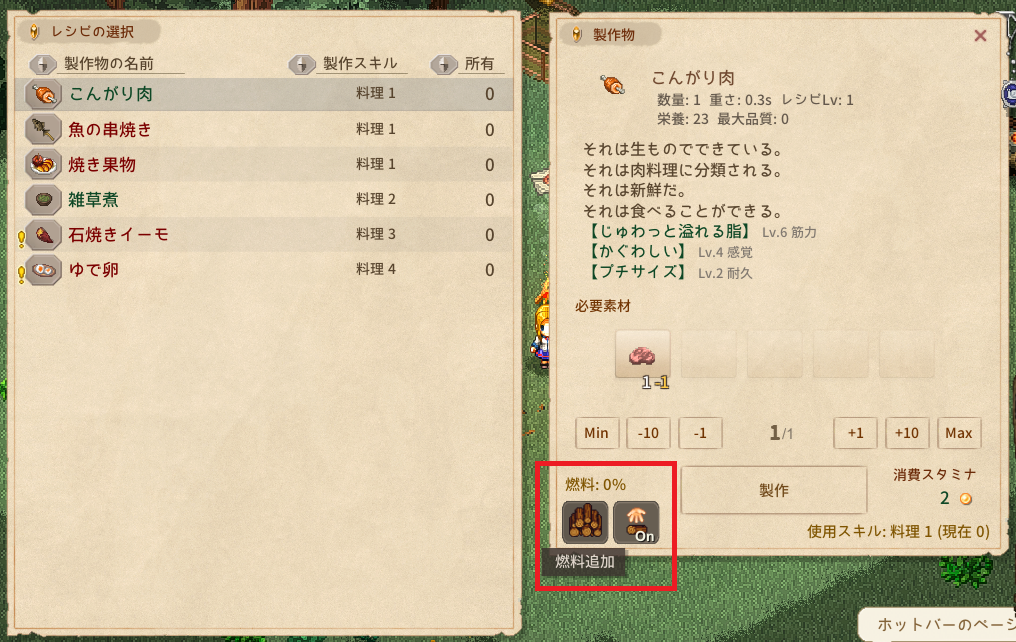Set quantity to Max
This screenshot has height=642, width=1016.
(959, 433)
